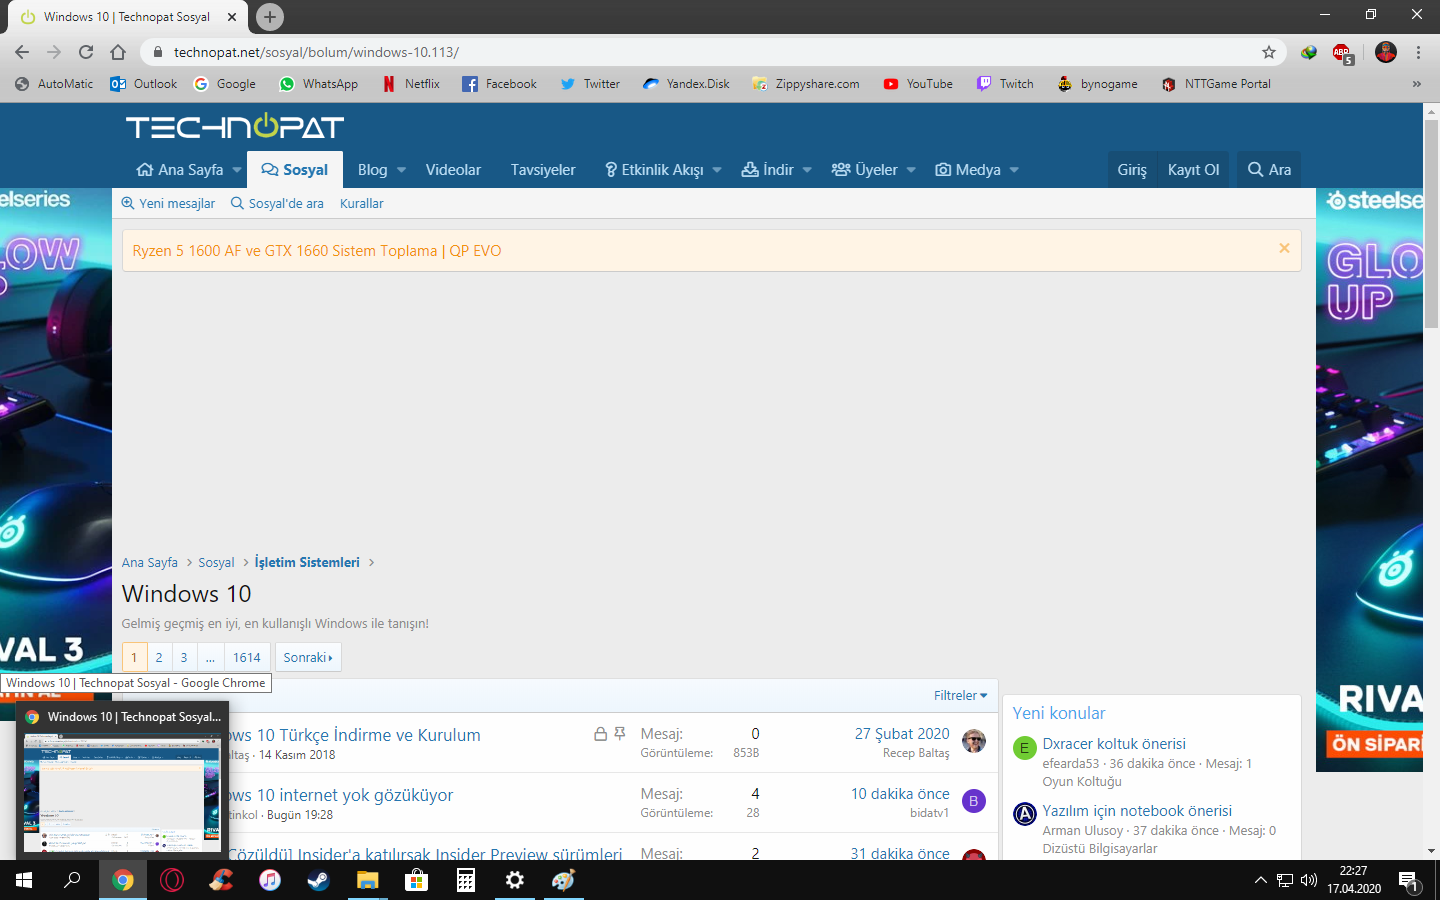The height and width of the screenshot is (900, 1440).
Task: Go to İşletim Sistemleri breadcrumb
Action: click(307, 562)
